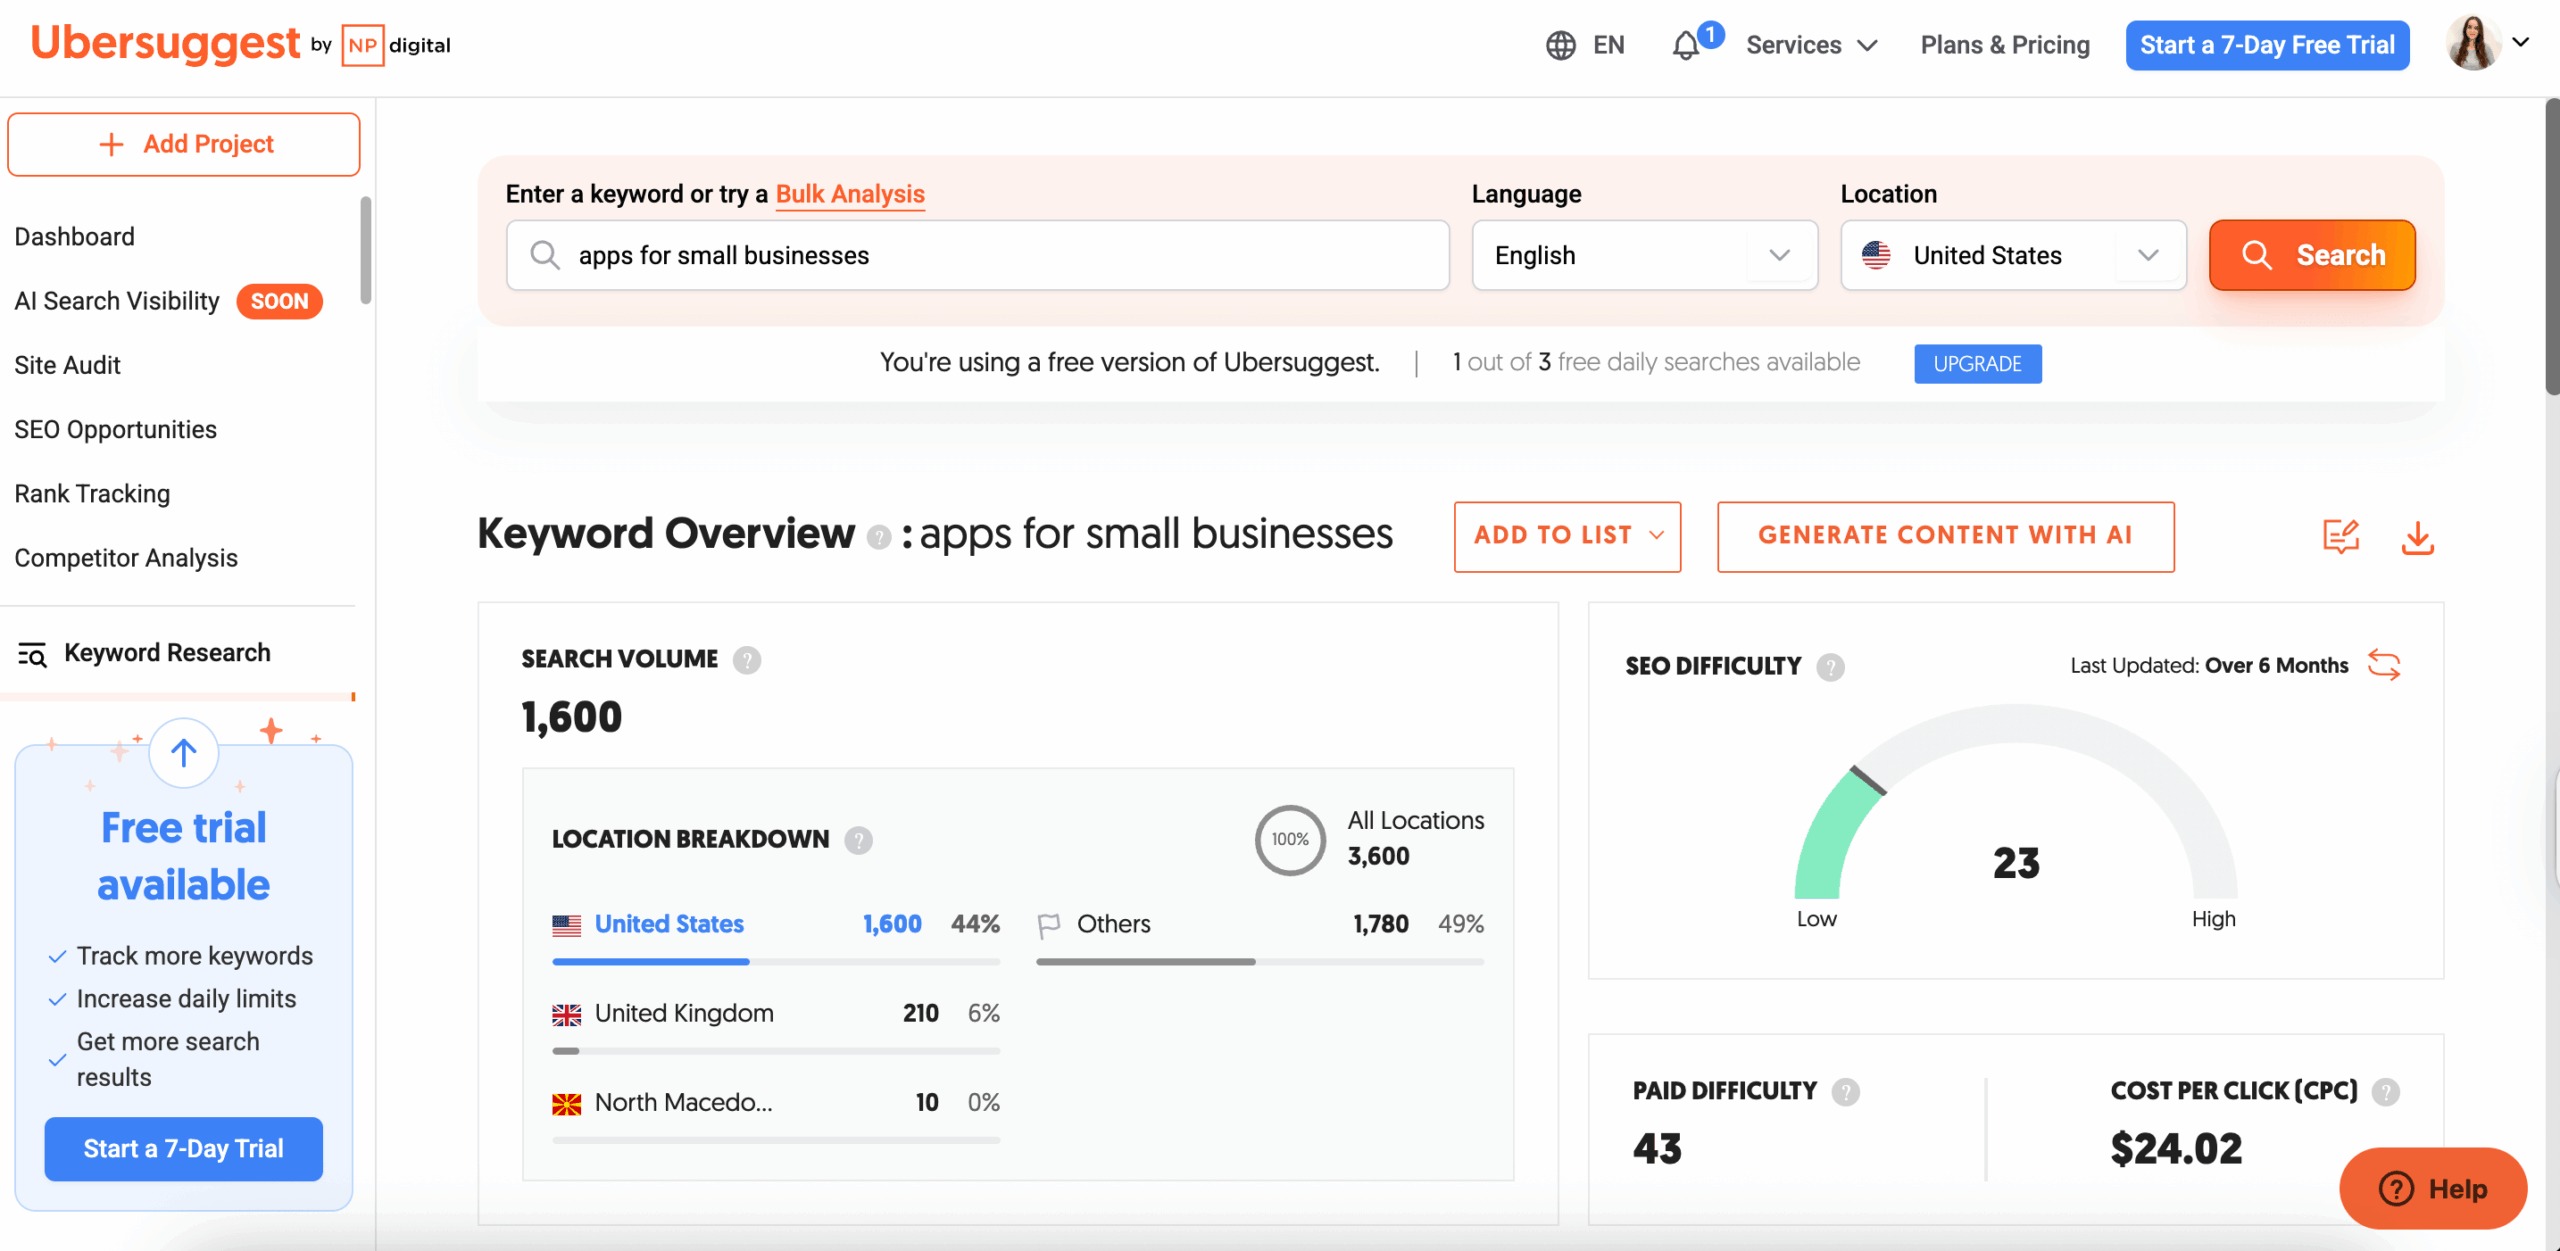Screen dimensions: 2560x1251
Task: Open Rank Tracking
Action: click(92, 493)
